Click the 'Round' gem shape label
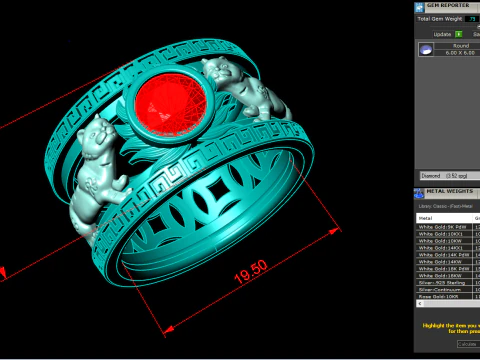 point(461,46)
